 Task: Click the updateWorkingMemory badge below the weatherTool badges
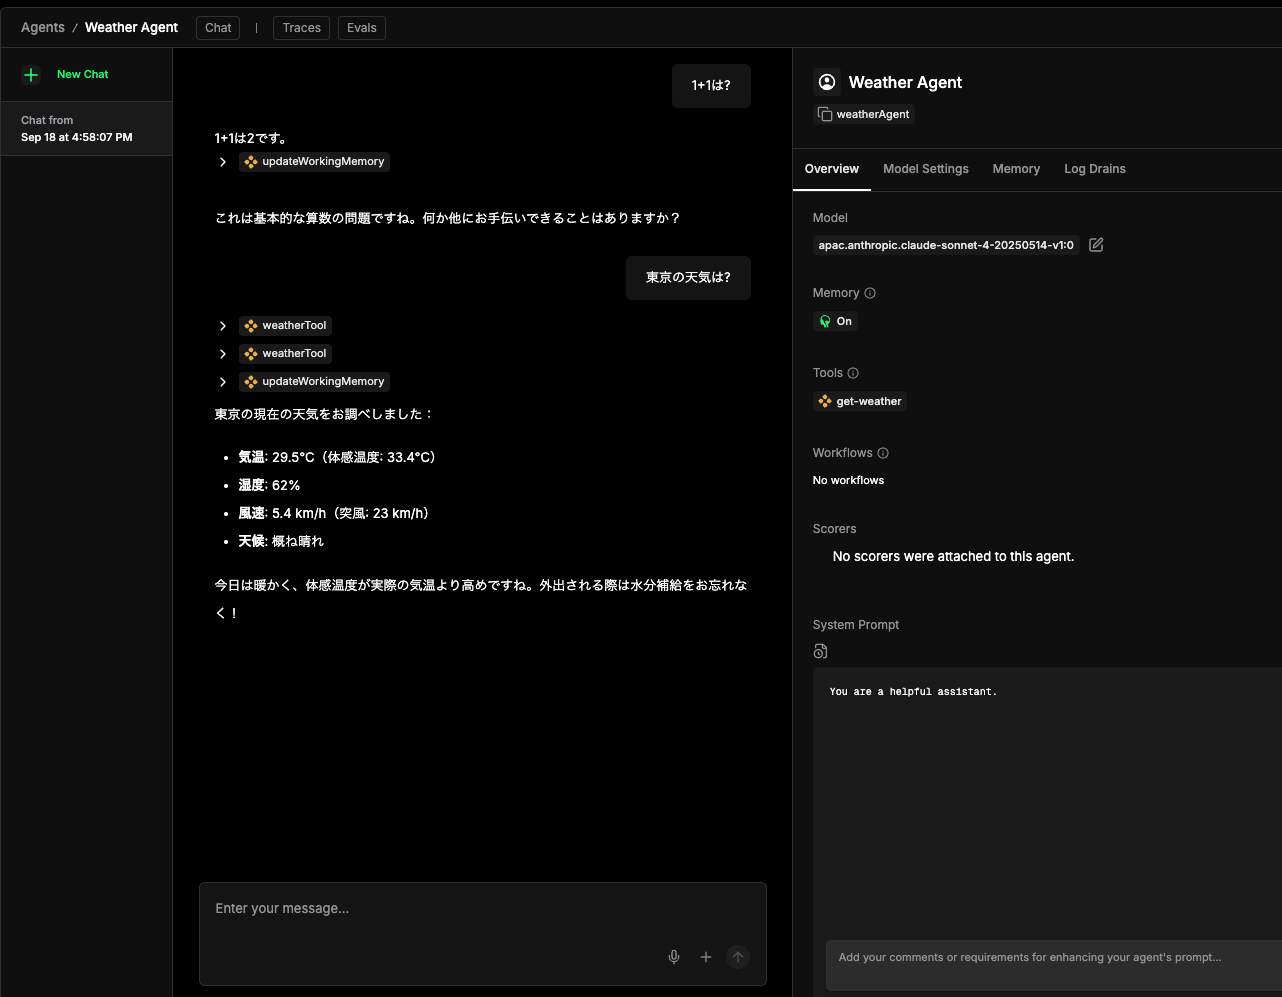(314, 382)
